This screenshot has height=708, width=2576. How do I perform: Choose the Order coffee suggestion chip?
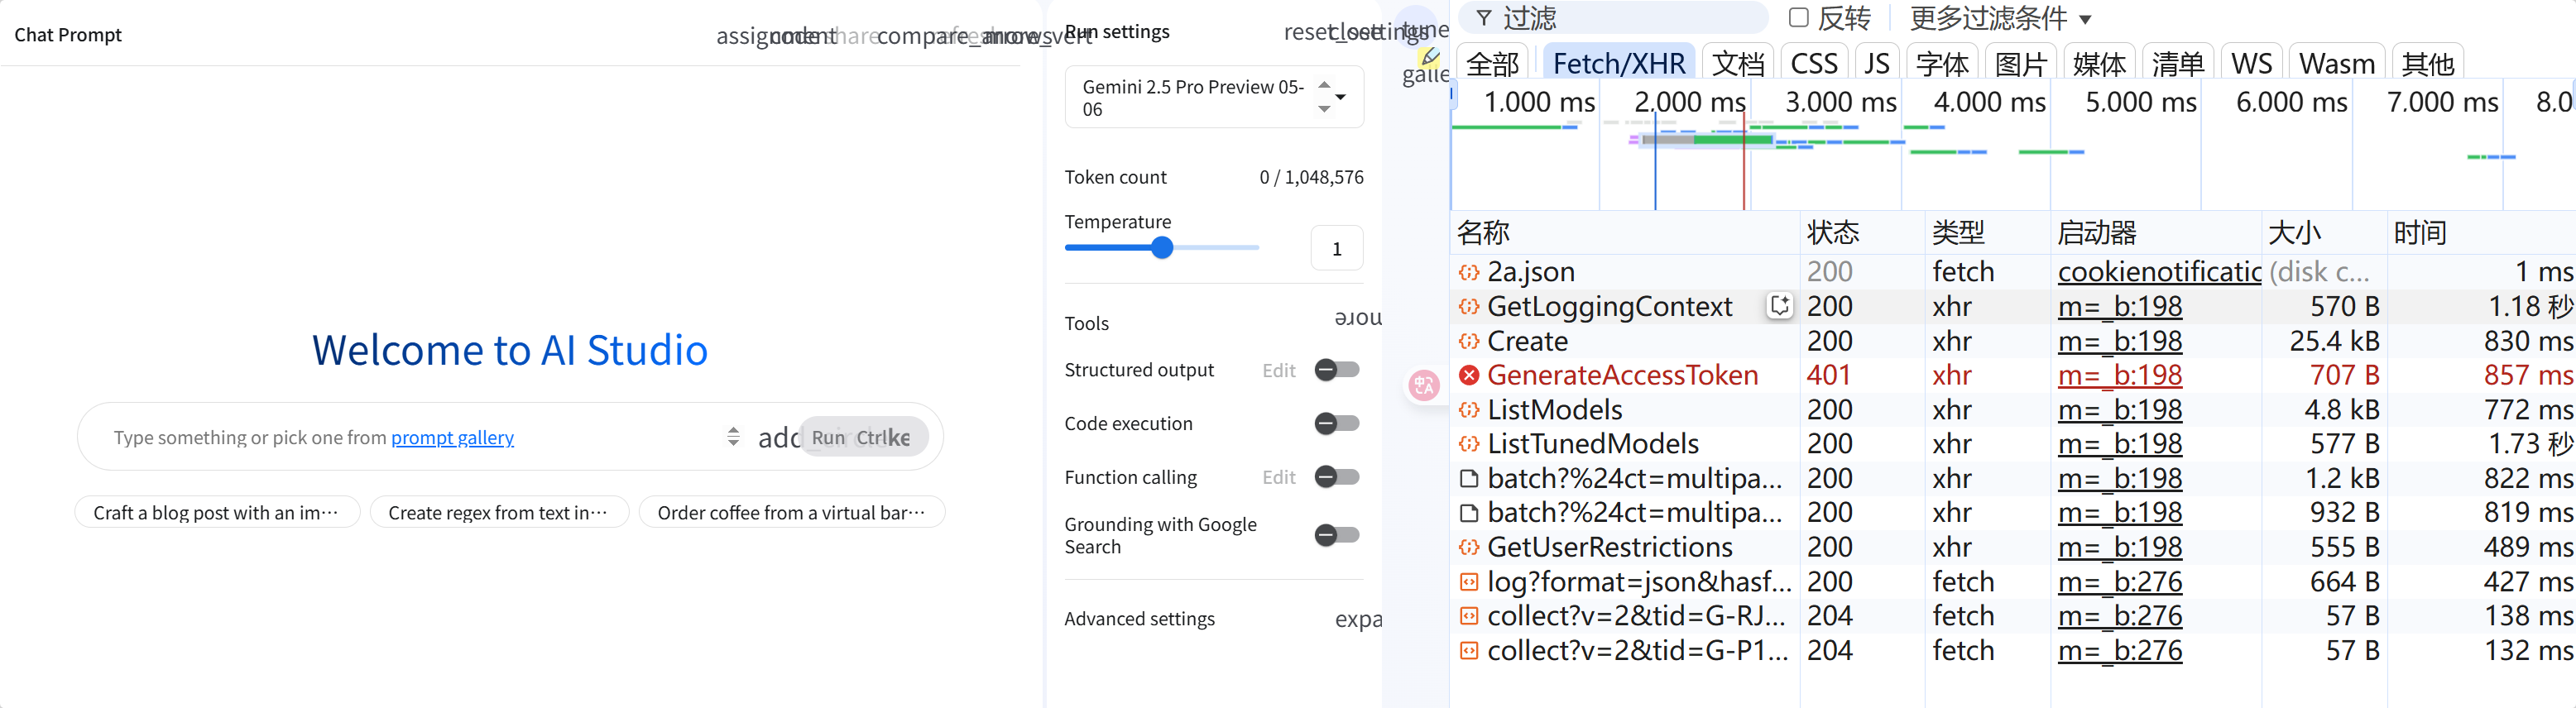point(792,512)
